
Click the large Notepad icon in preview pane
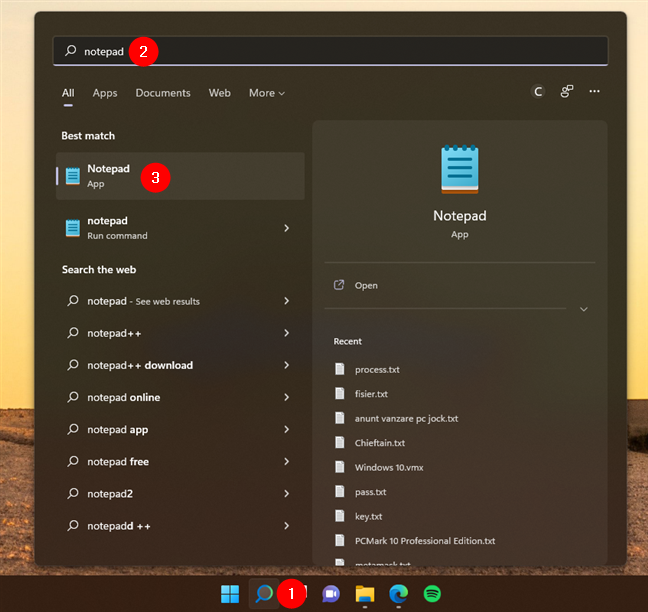[x=460, y=169]
